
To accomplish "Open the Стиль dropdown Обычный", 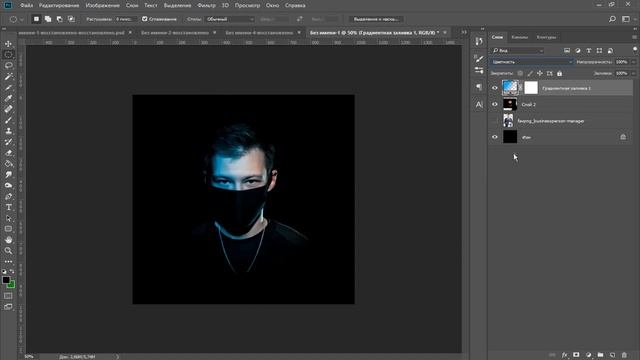I will (230, 19).
